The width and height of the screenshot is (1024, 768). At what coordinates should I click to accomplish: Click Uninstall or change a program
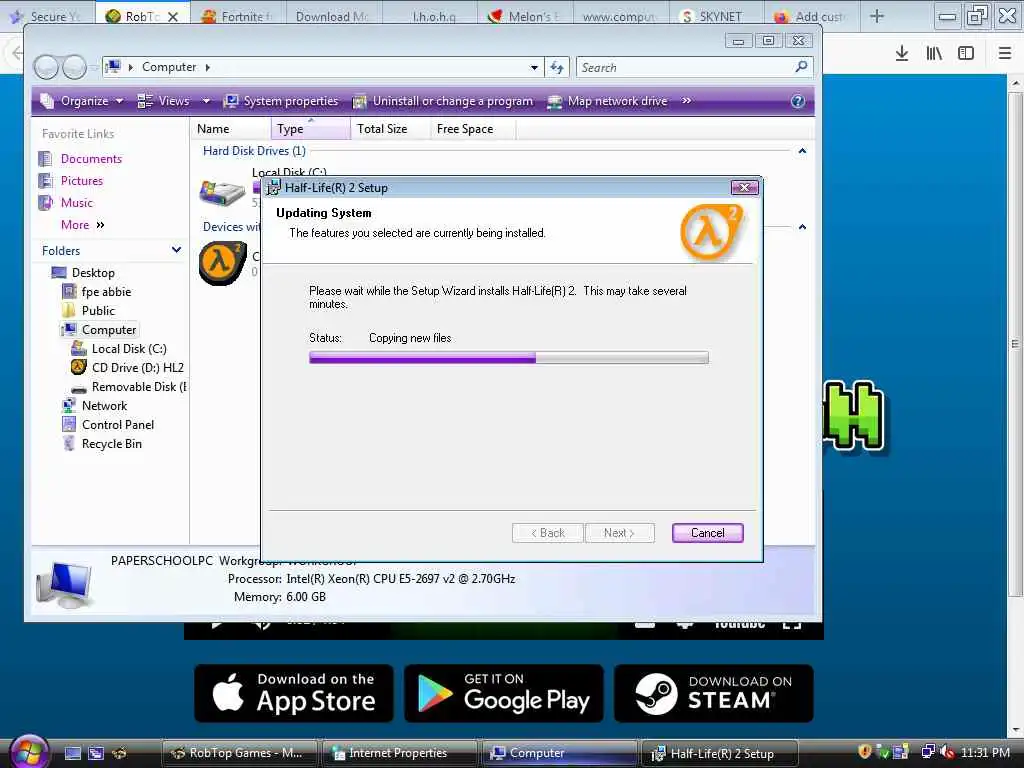coord(443,101)
